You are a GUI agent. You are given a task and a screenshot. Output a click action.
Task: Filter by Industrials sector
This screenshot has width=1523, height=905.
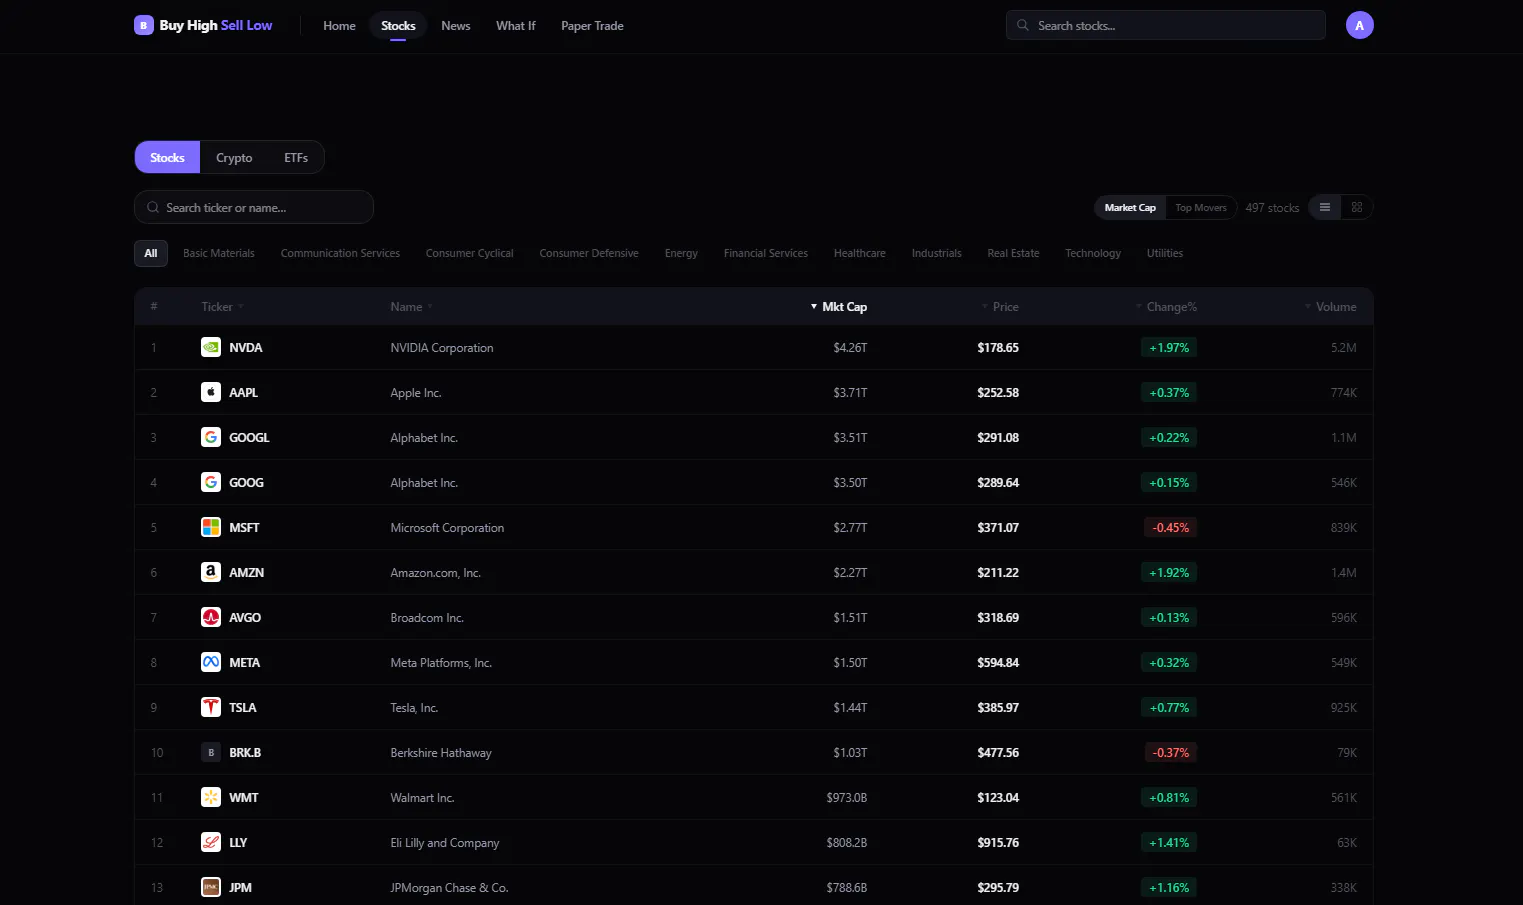tap(937, 253)
